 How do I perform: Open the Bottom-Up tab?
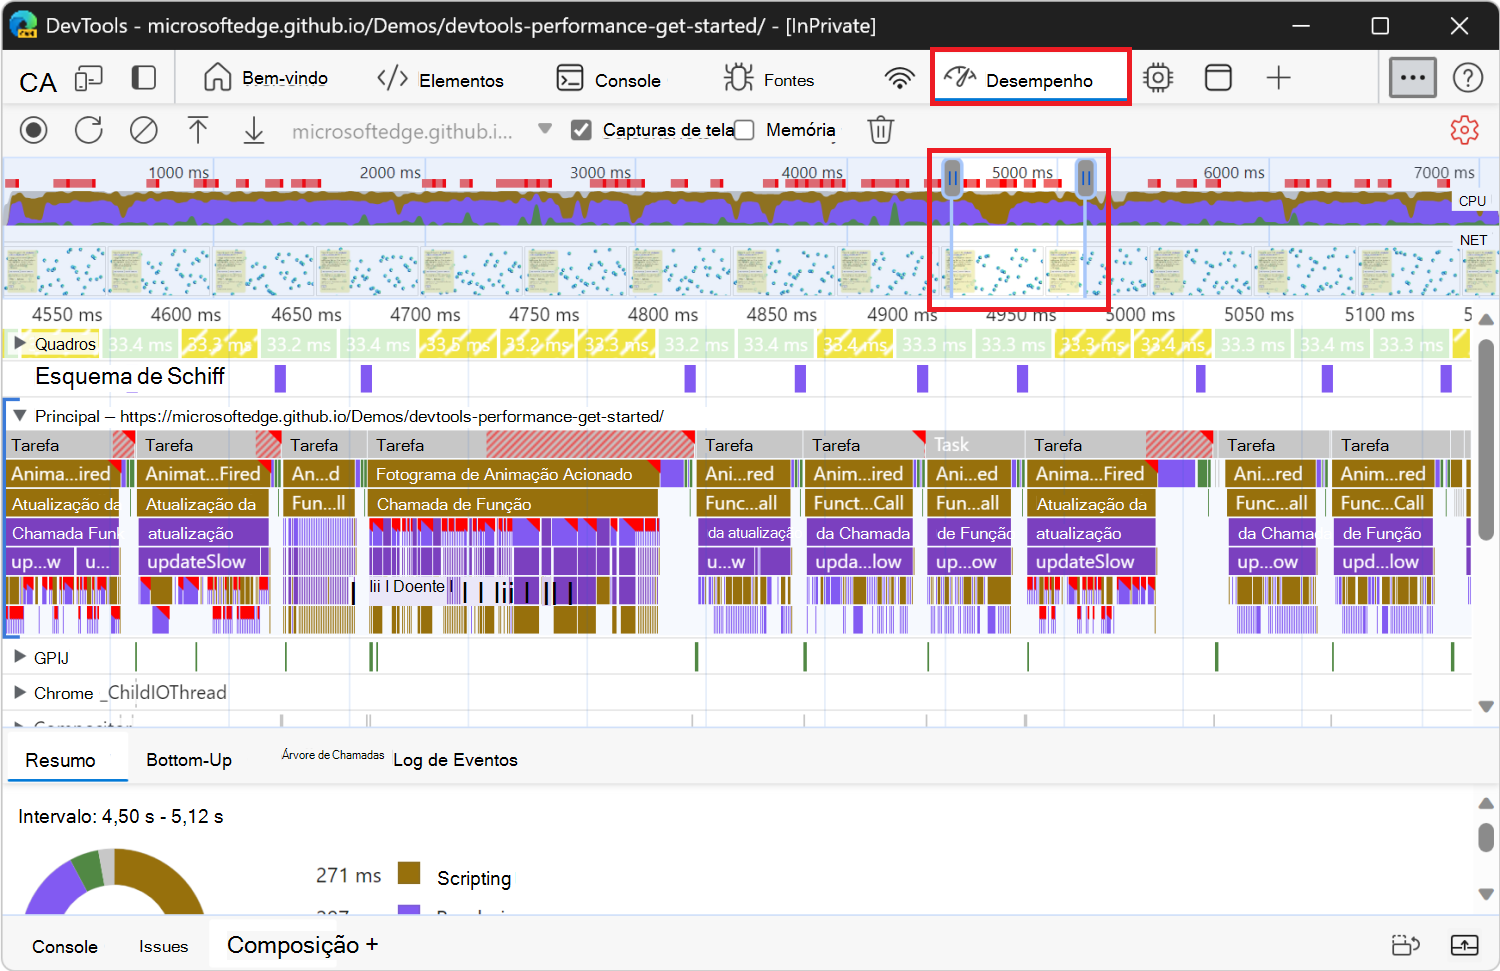[x=189, y=760]
